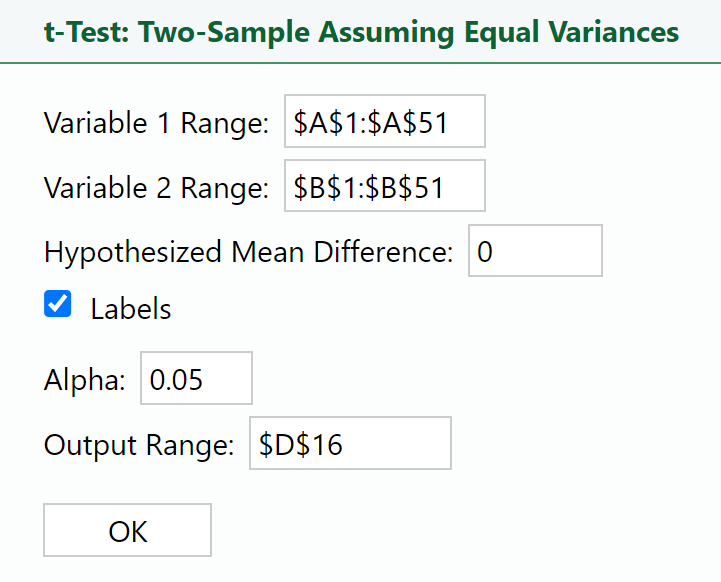This screenshot has height=582, width=721.
Task: Confirm the t-Test settings with OK
Action: 127,530
